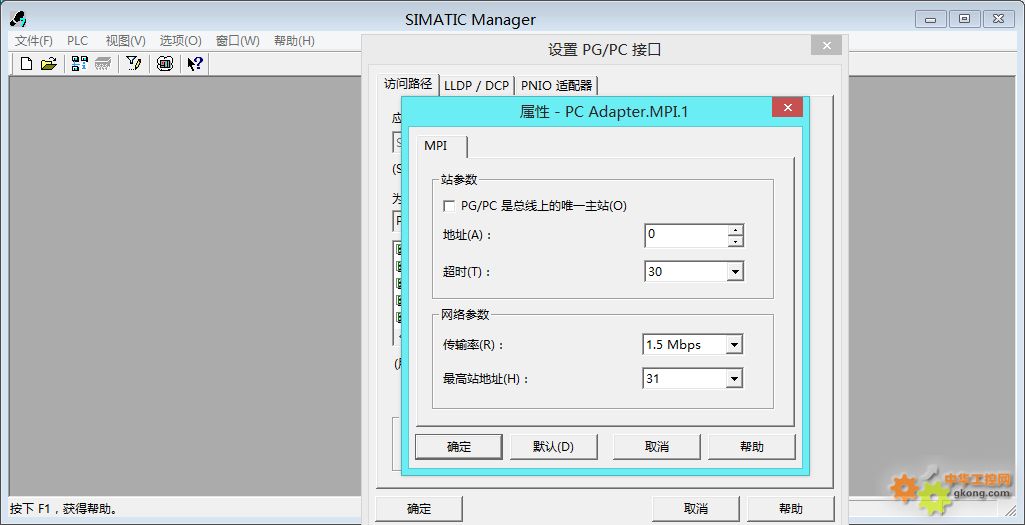Open the highest station address dropdown

(x=735, y=379)
